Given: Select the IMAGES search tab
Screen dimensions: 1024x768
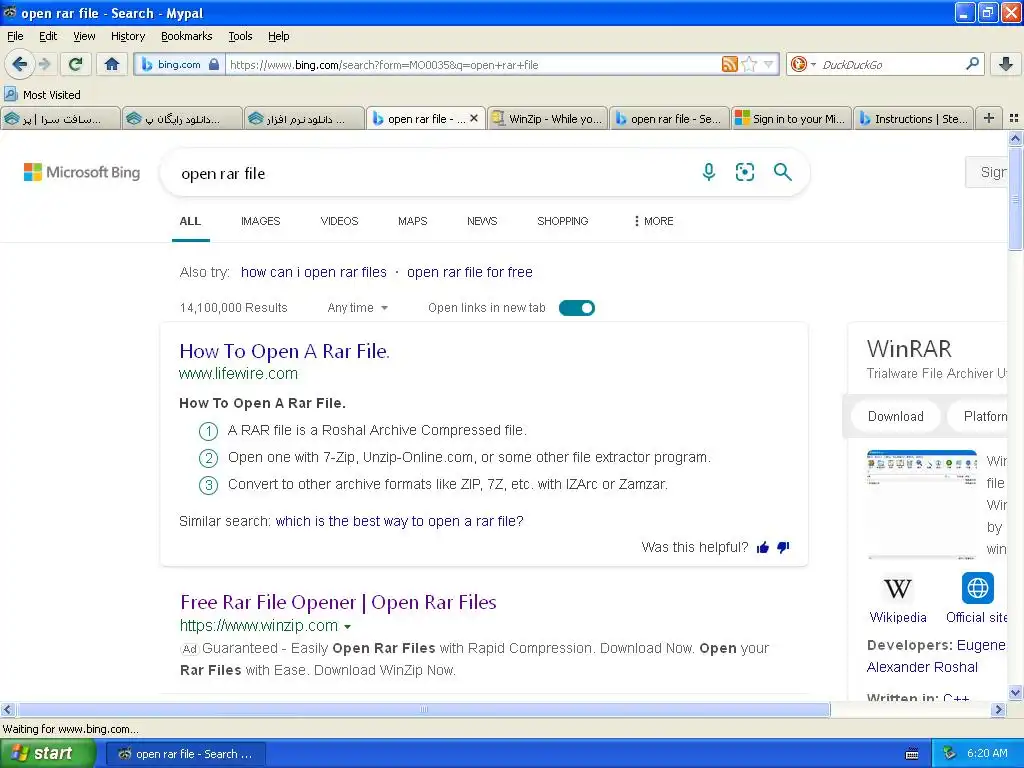Looking at the screenshot, I should coord(260,221).
